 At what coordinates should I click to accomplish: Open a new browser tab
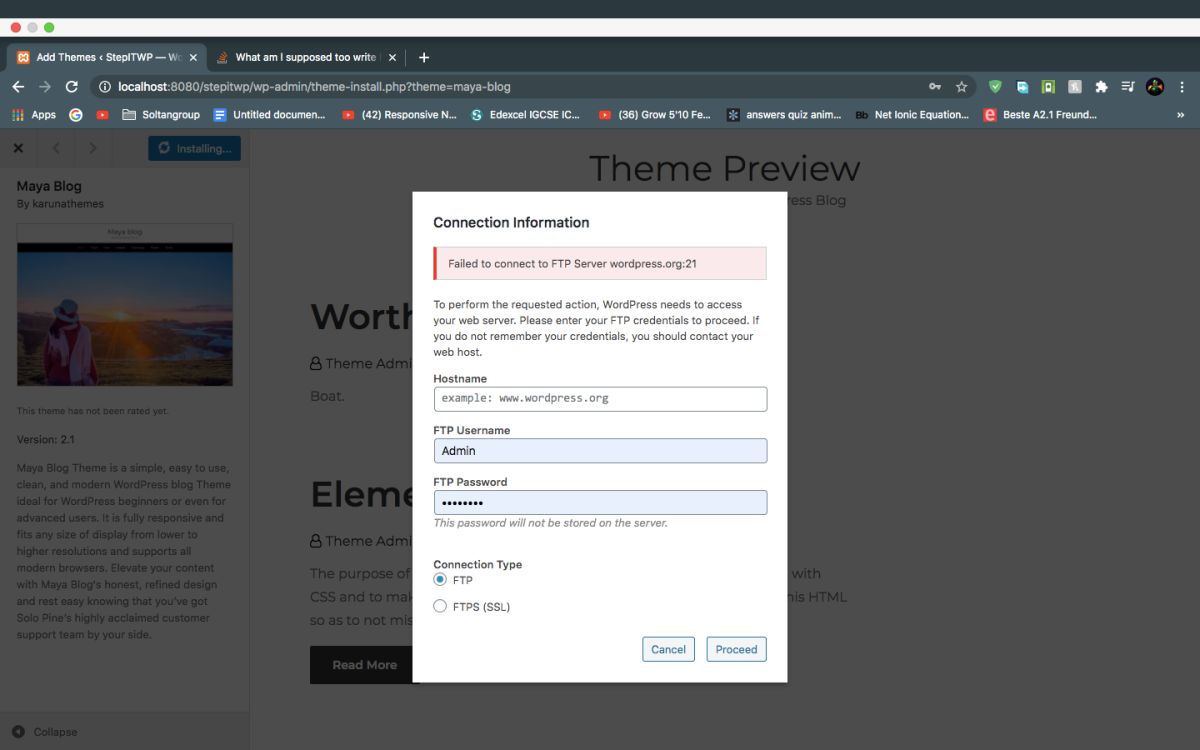coord(424,57)
